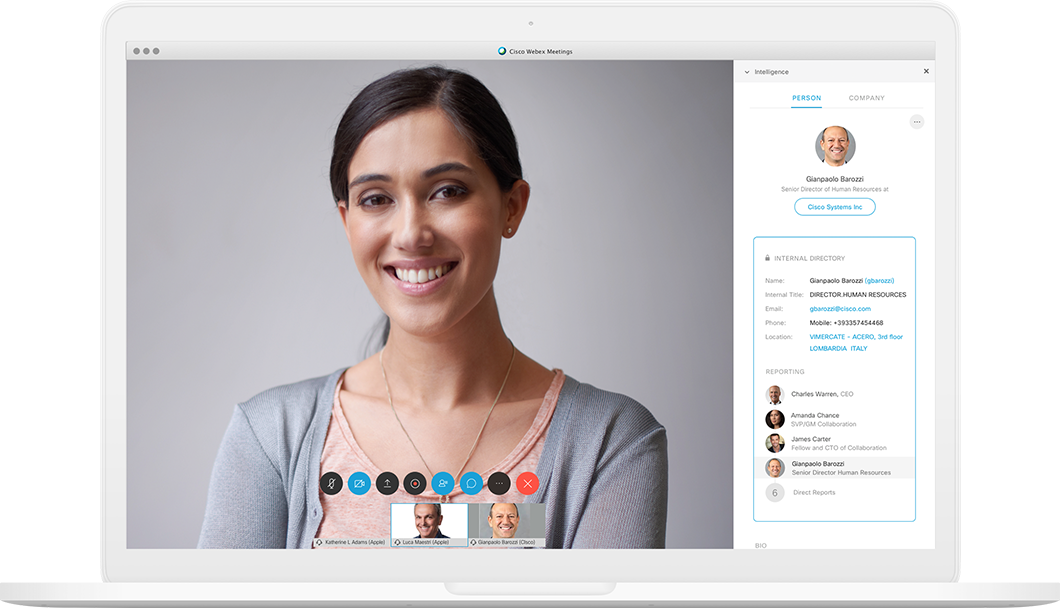Open the profile ellipsis menu

[917, 122]
